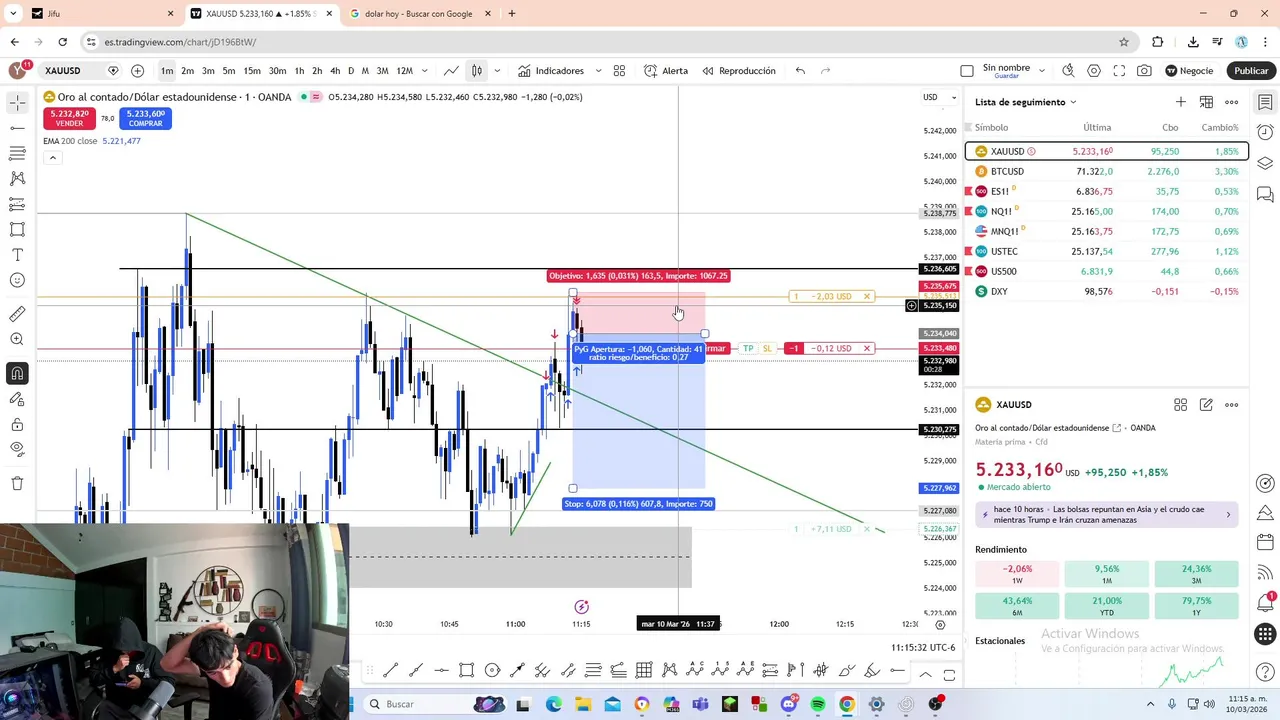Select the 1m timeframe
This screenshot has height=720, width=1280.
coord(166,71)
